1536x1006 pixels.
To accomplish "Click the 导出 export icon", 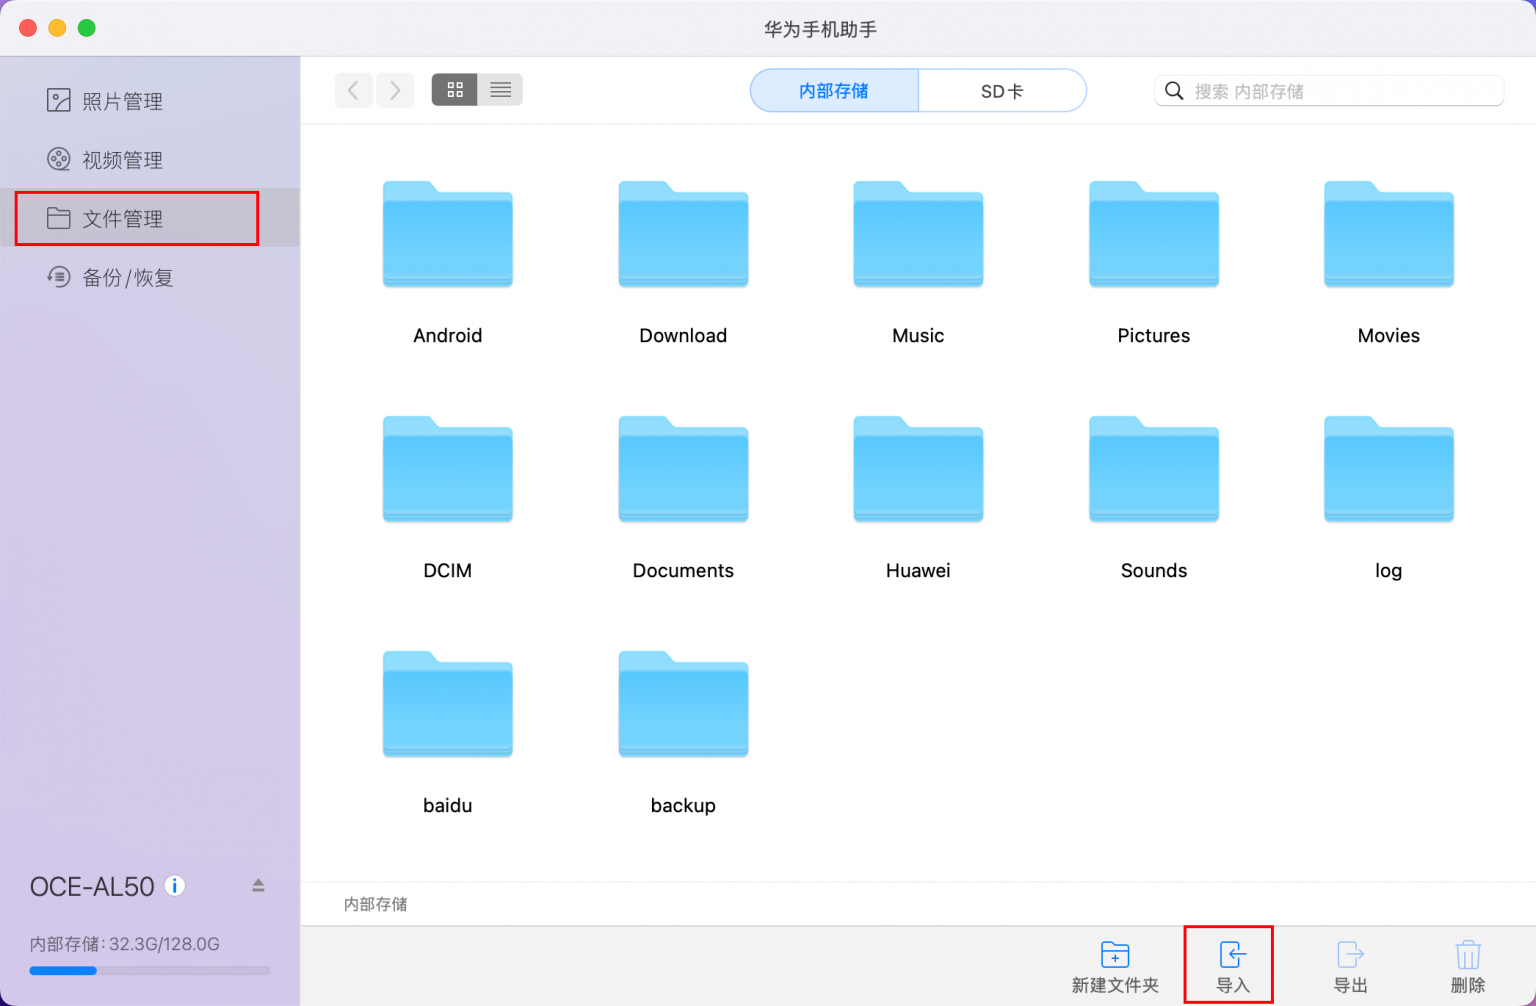I will 1349,965.
